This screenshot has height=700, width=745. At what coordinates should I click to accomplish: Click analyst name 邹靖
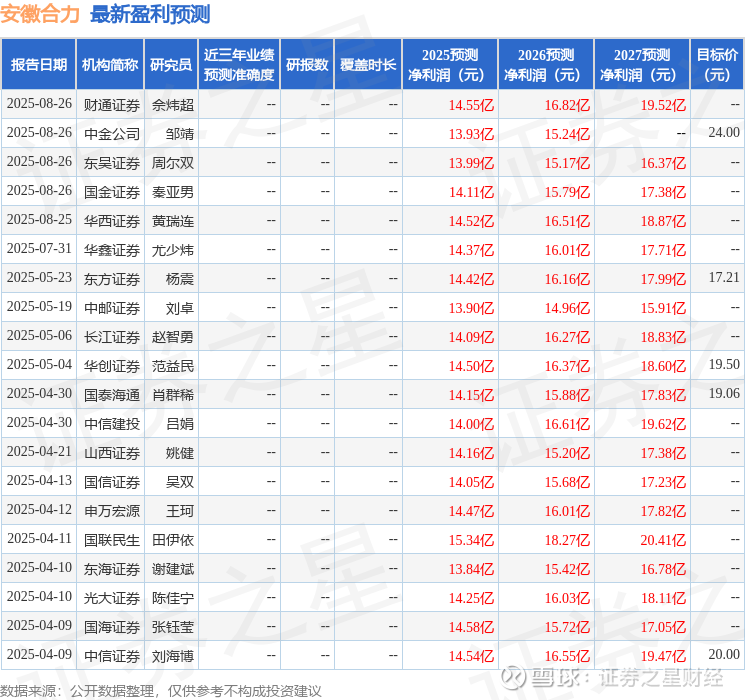[180, 134]
